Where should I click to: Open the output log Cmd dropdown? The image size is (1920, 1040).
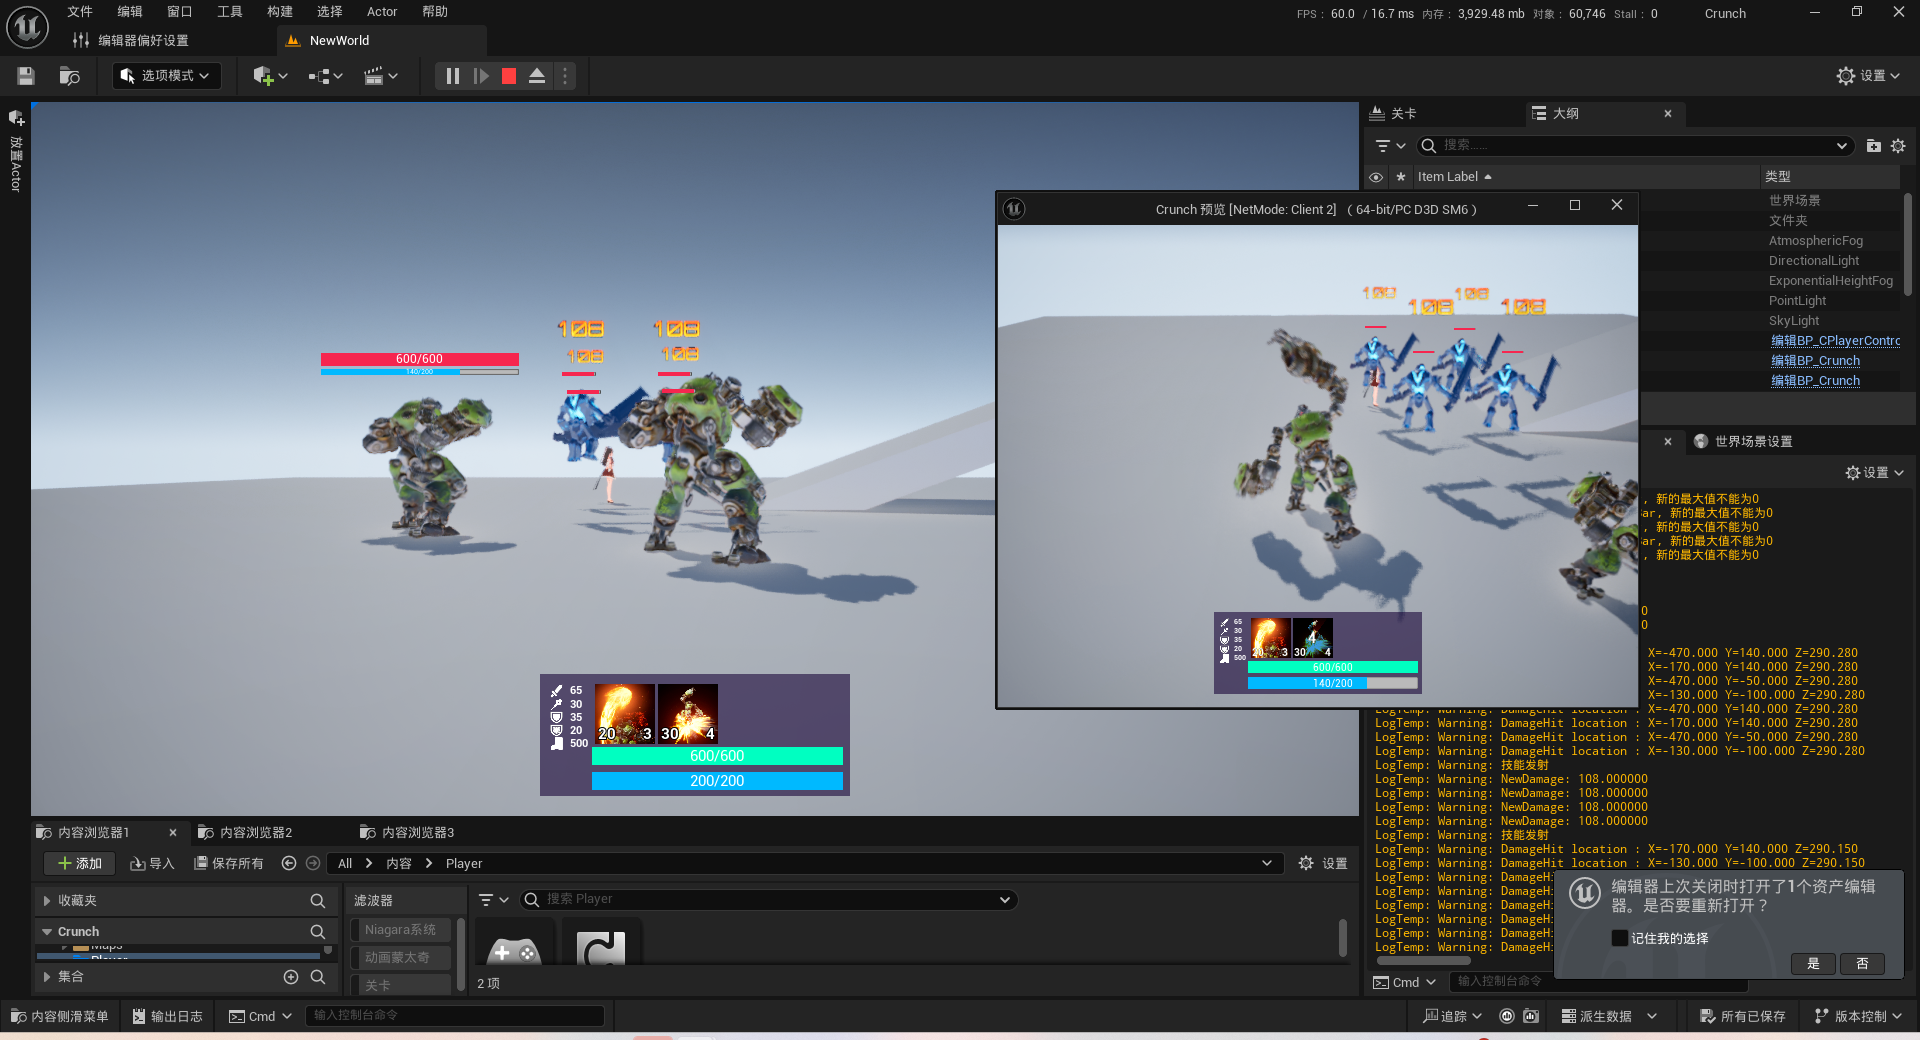[1405, 983]
